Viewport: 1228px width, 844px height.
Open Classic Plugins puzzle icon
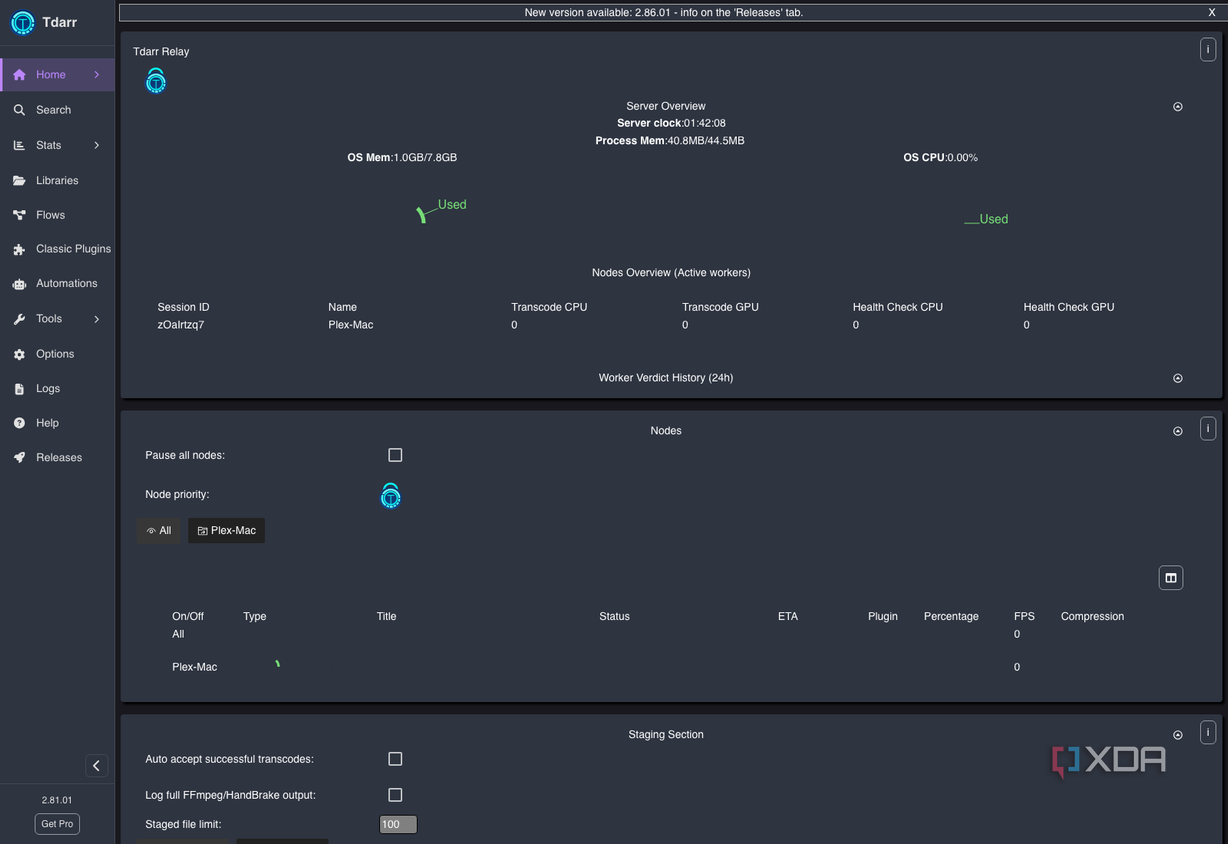pos(19,249)
